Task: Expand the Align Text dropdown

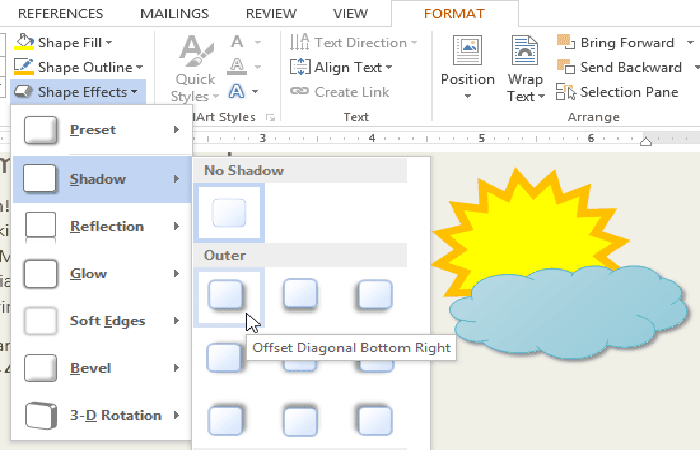Action: pos(389,67)
